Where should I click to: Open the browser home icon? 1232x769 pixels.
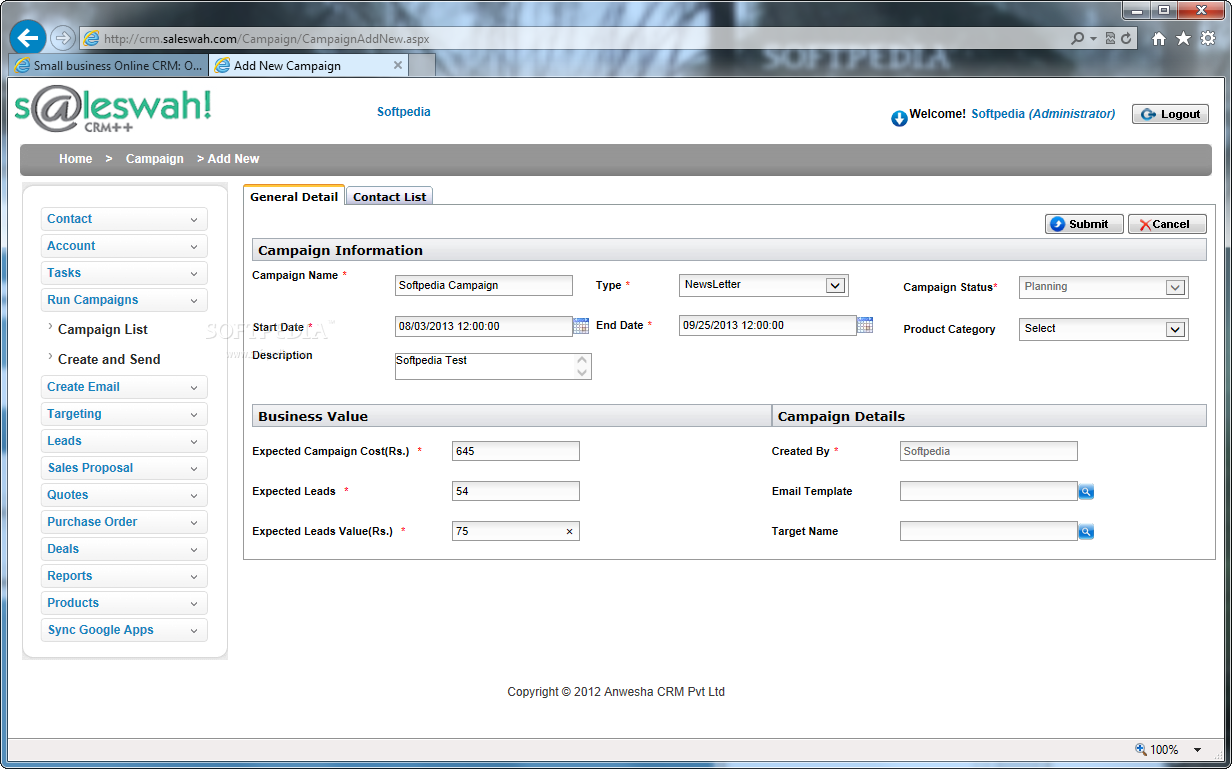coord(1160,39)
